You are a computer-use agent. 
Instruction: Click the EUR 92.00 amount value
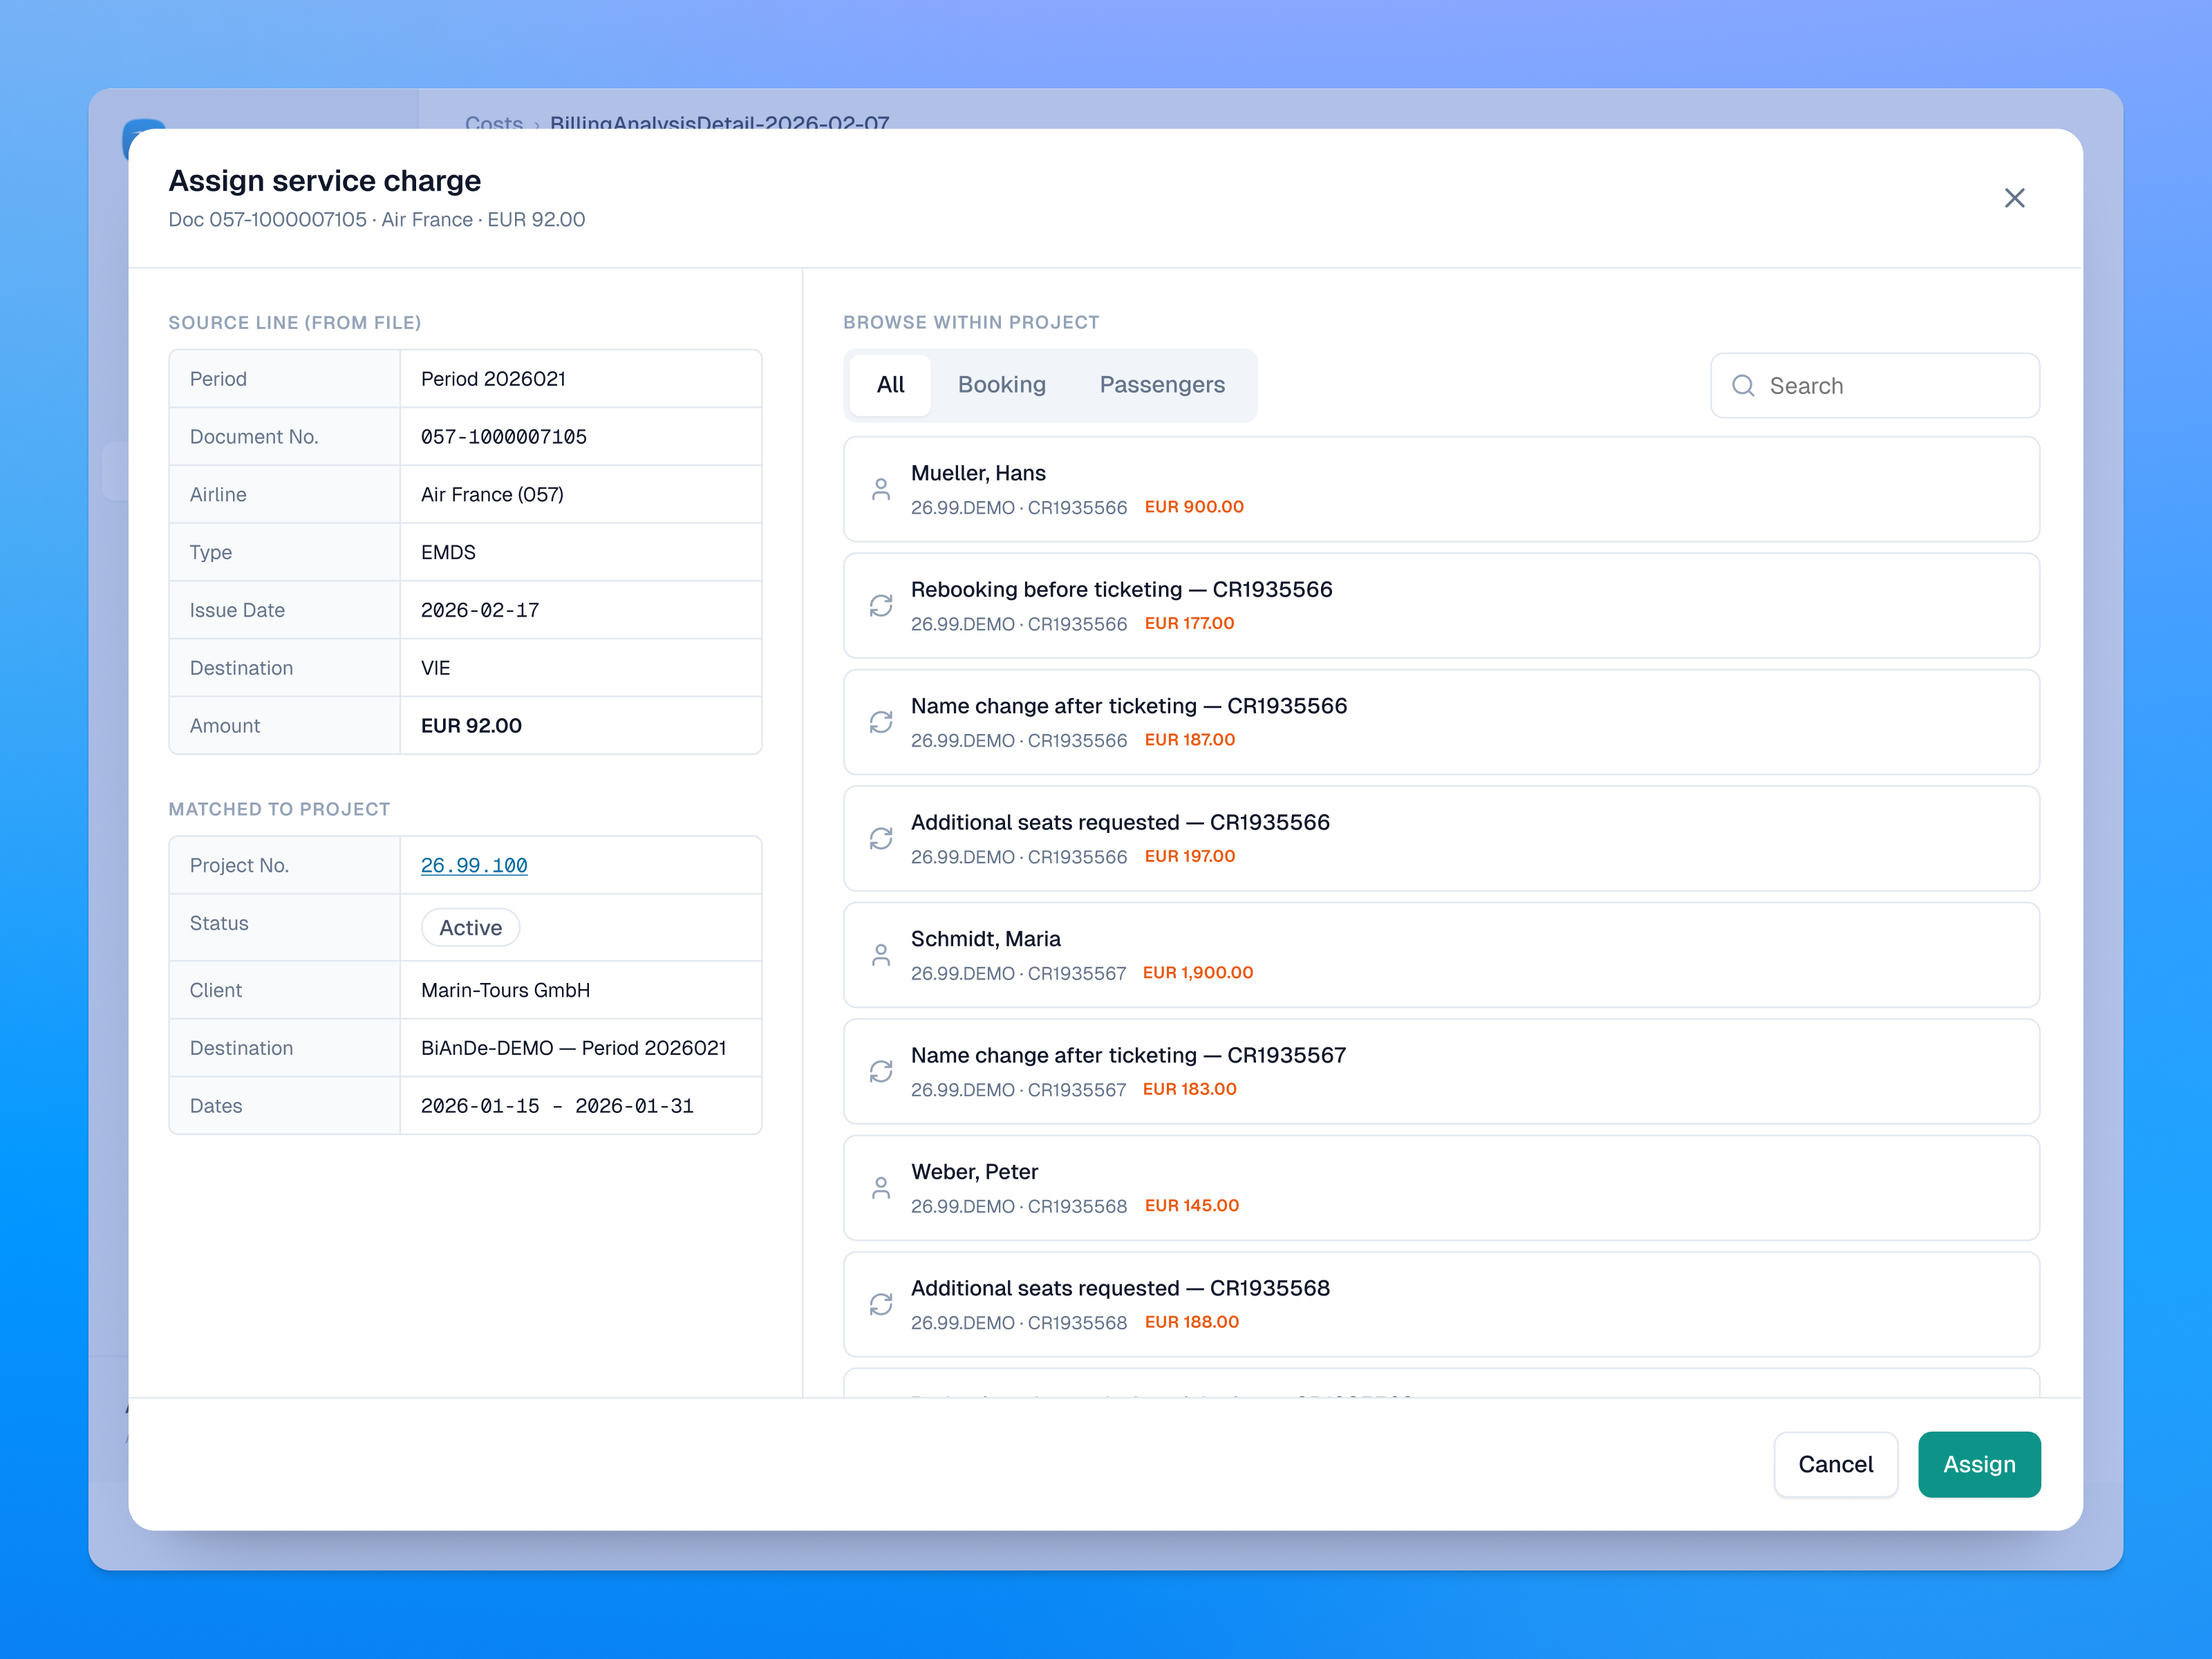(471, 726)
